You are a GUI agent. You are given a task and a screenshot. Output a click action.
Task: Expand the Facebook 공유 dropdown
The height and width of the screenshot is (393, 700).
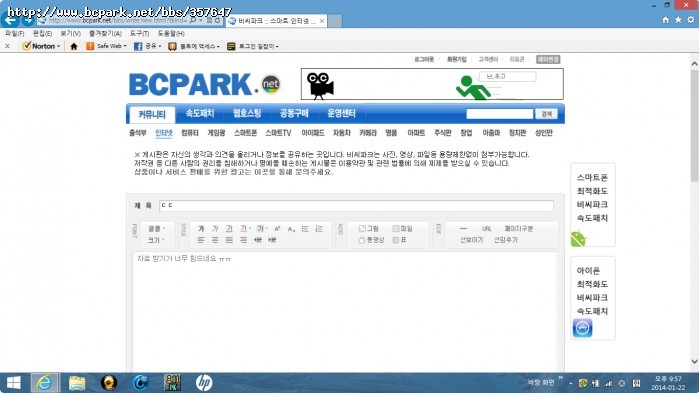click(x=160, y=46)
